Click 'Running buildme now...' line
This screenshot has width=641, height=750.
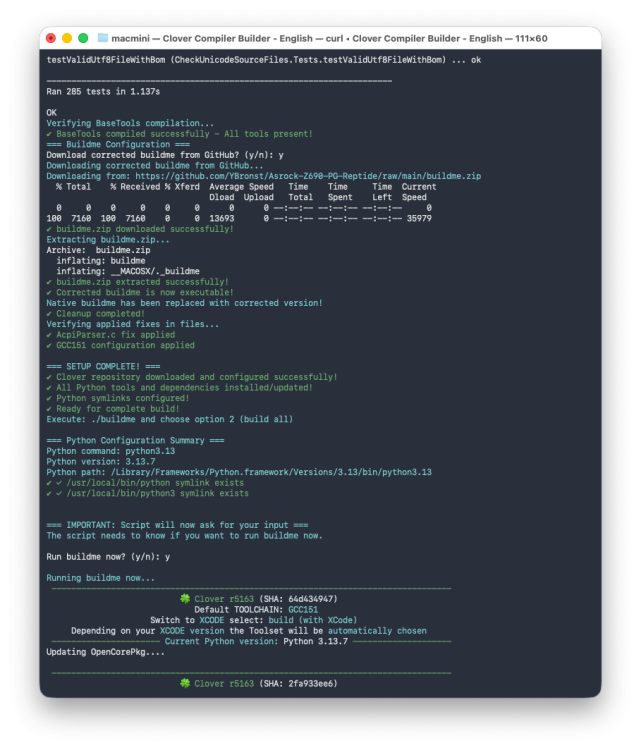click(x=101, y=578)
